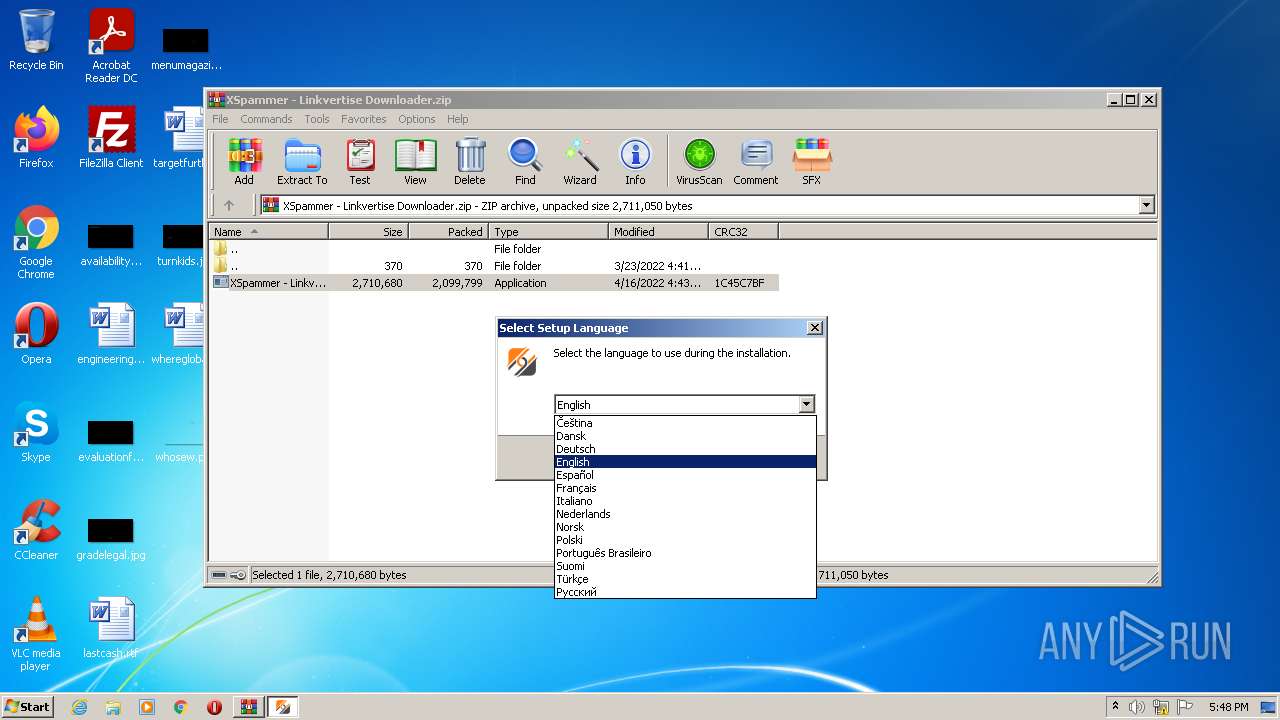Open CCleaner desktop shortcut
The width and height of the screenshot is (1280, 720).
[36, 530]
